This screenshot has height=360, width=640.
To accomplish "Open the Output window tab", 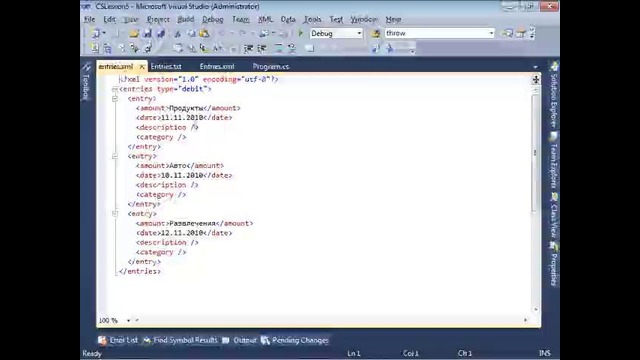I will pyautogui.click(x=240, y=340).
